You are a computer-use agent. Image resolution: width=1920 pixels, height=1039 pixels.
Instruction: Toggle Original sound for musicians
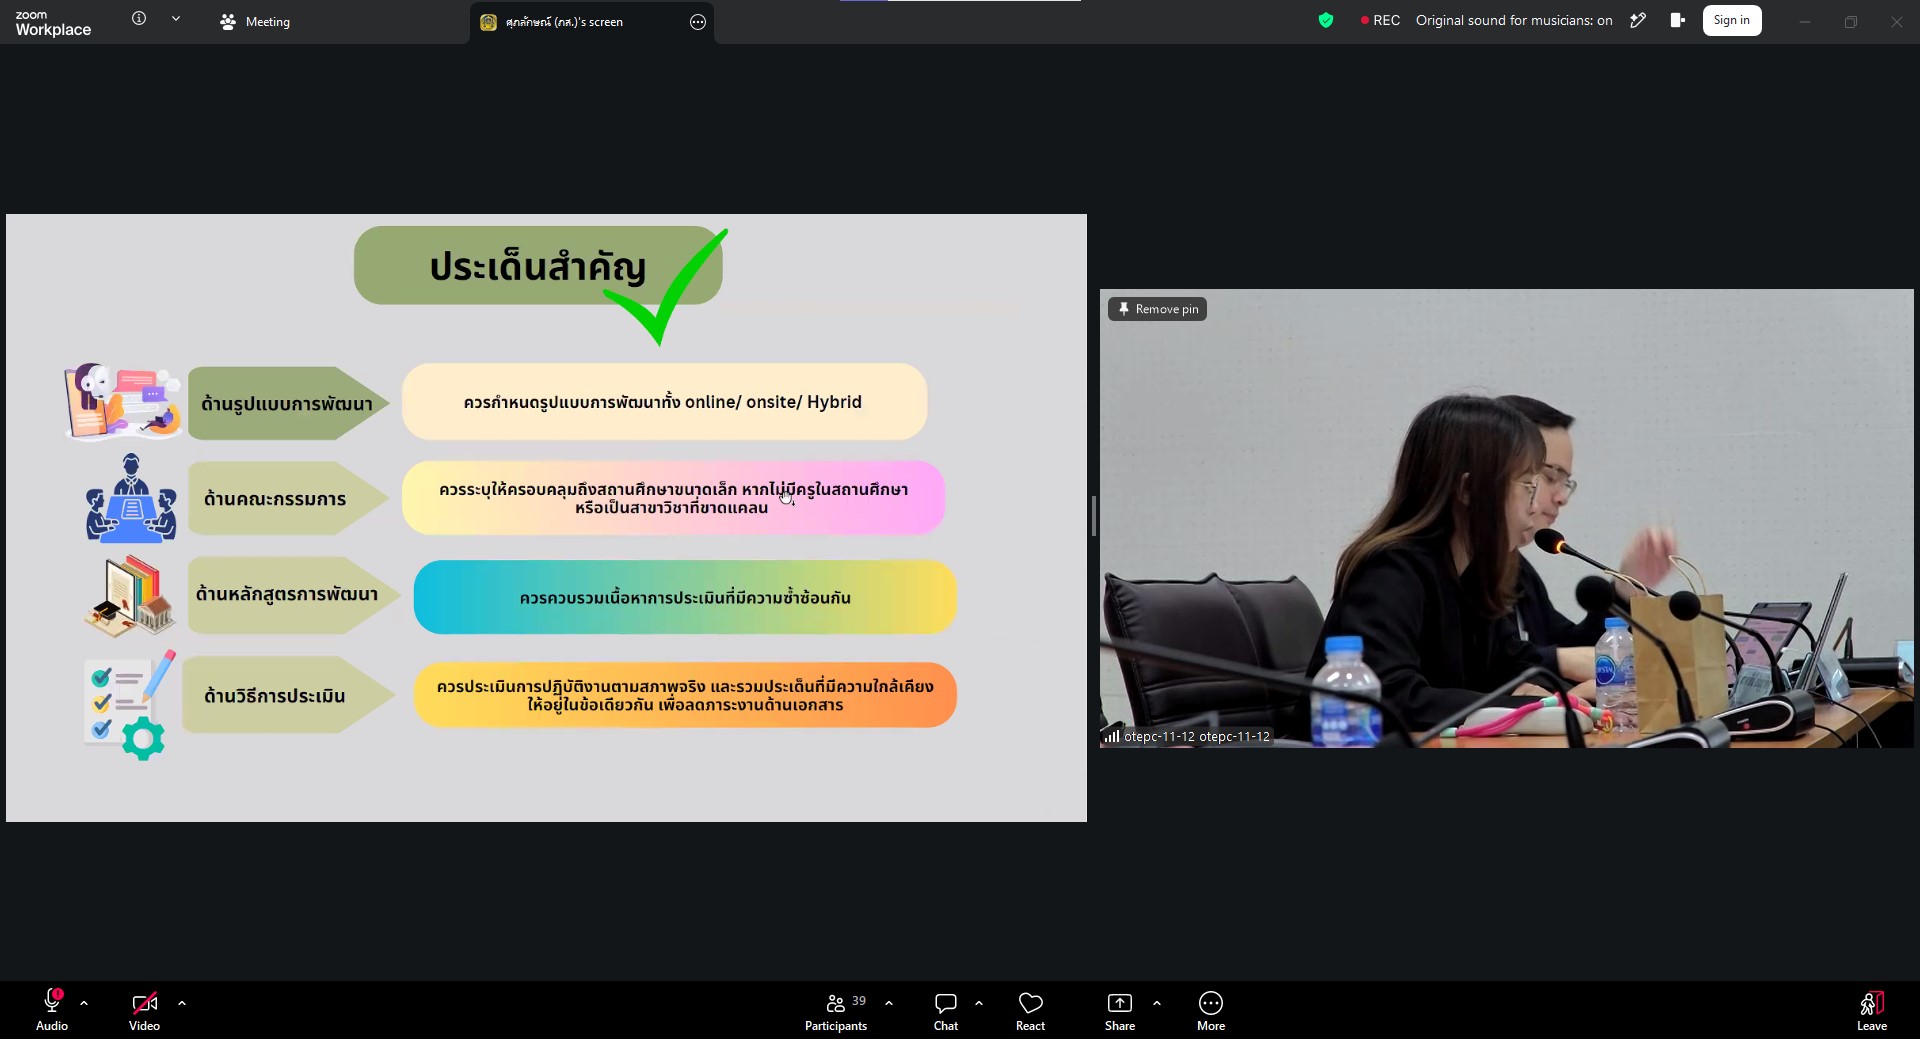coord(1514,20)
